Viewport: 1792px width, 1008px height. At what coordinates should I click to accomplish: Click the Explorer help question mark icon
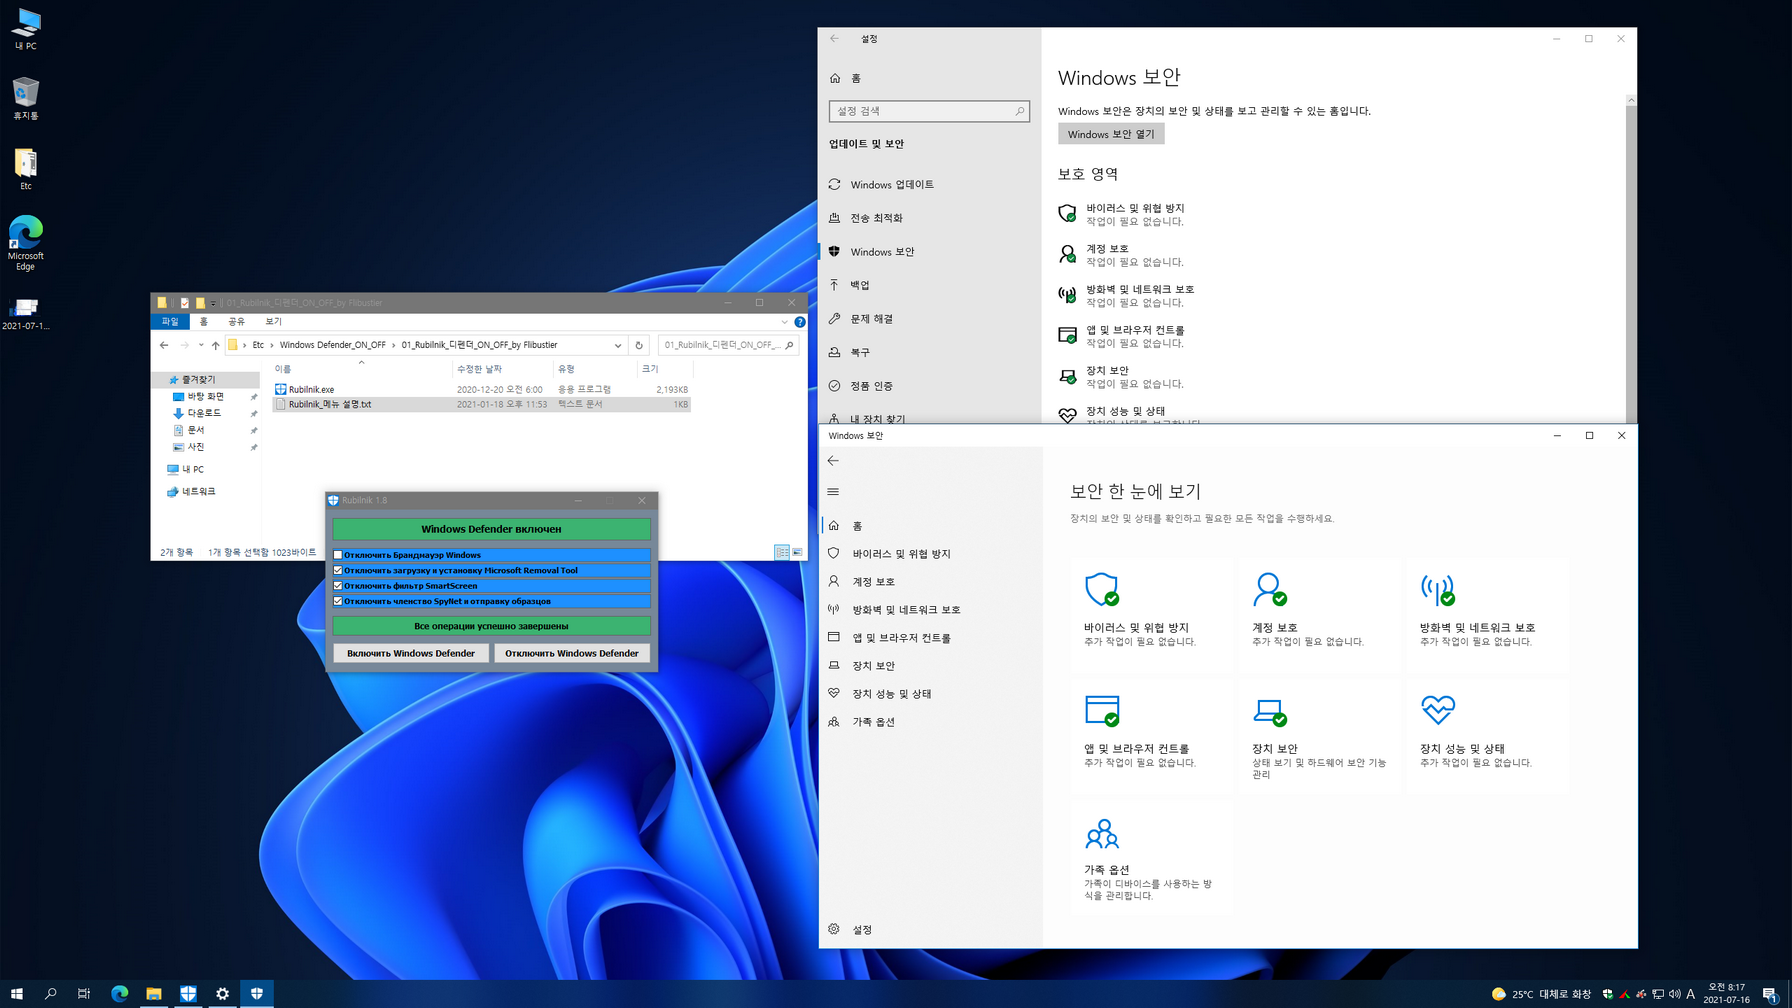[x=799, y=322]
